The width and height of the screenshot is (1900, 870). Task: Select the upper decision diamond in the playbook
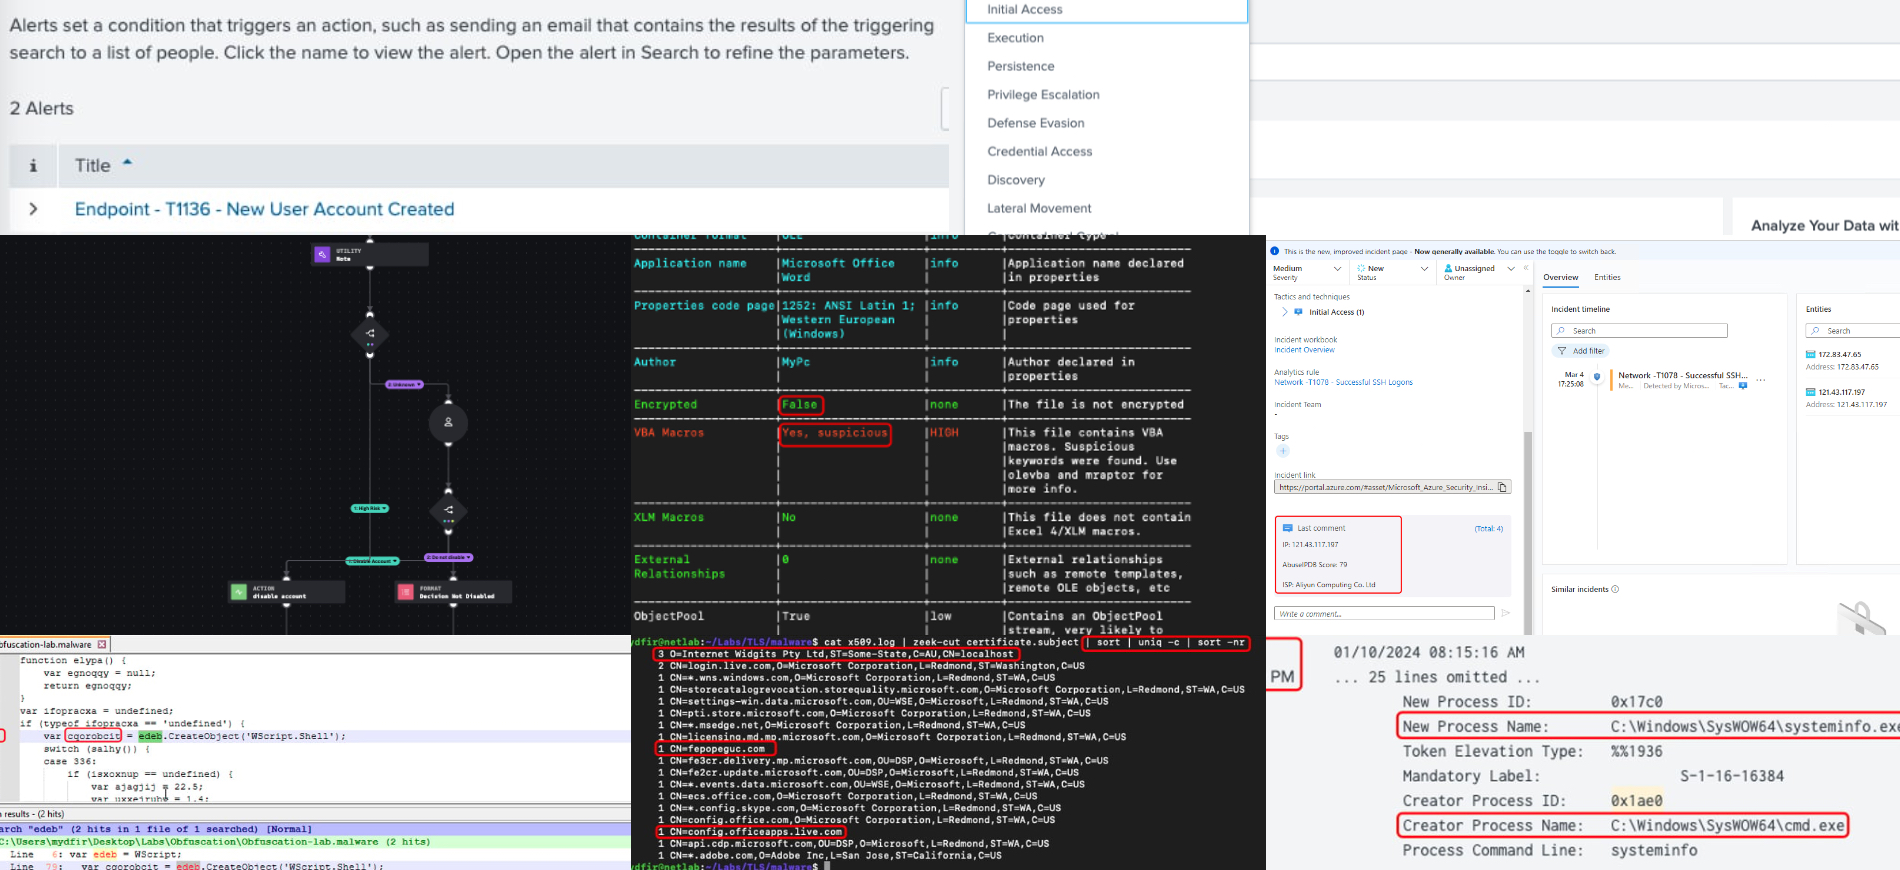click(370, 334)
